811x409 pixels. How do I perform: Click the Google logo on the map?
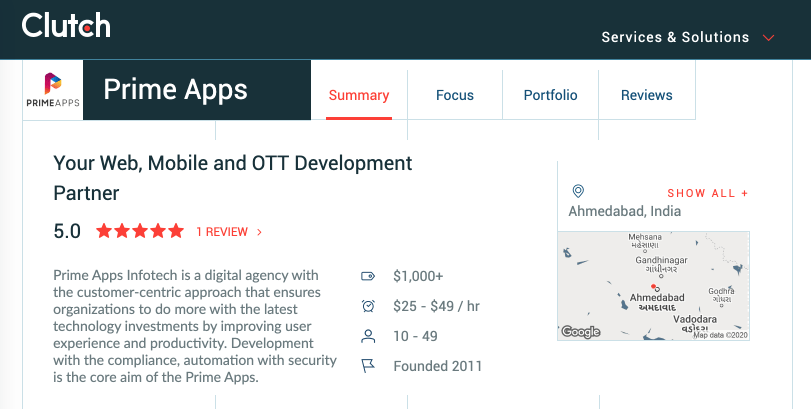point(580,332)
